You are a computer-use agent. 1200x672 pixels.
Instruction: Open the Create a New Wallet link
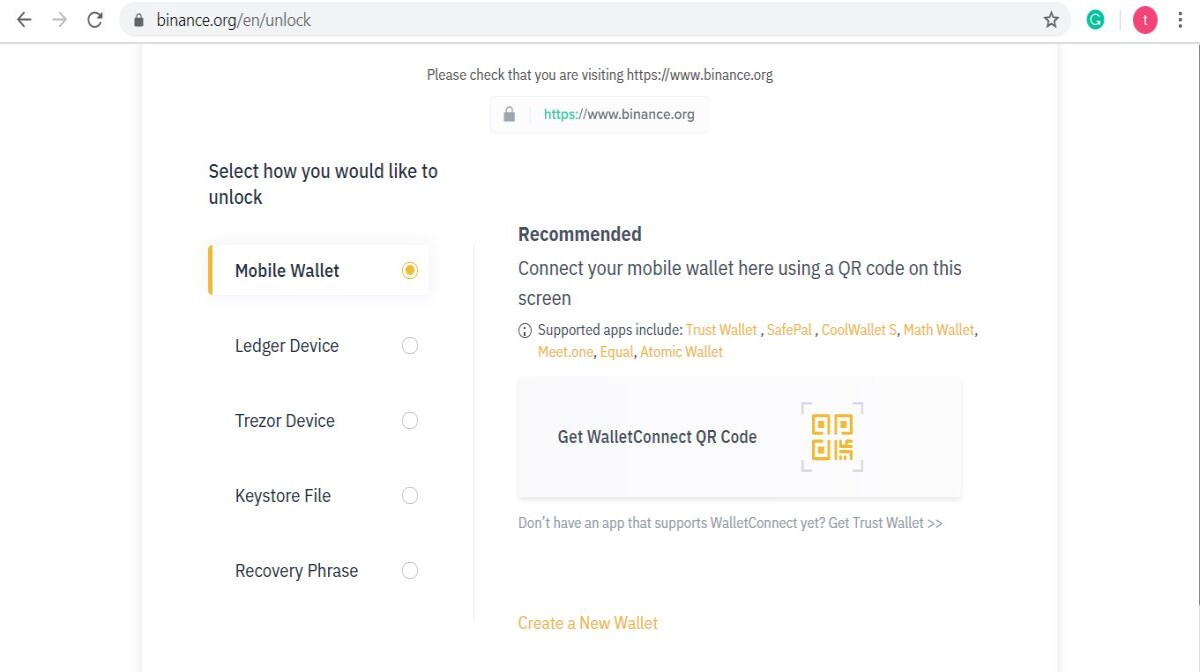pyautogui.click(x=588, y=623)
